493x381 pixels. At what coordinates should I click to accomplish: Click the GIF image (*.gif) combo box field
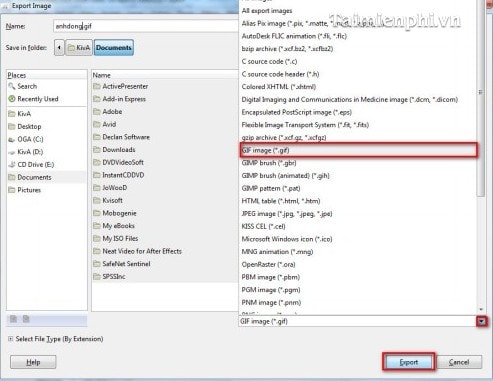pyautogui.click(x=358, y=321)
